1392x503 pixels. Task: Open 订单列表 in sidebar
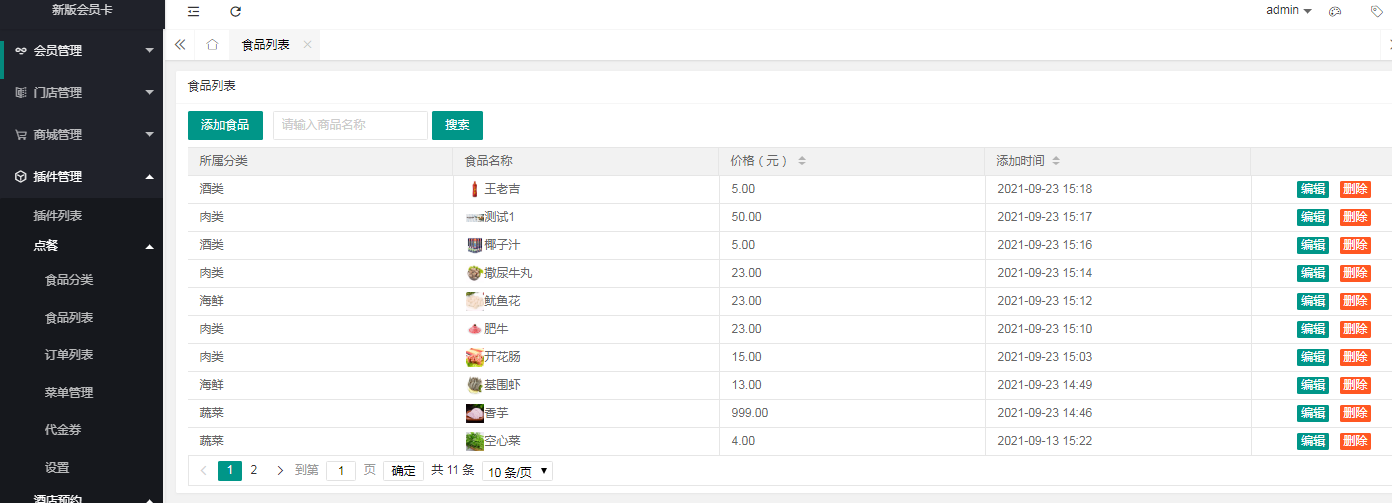coord(69,355)
